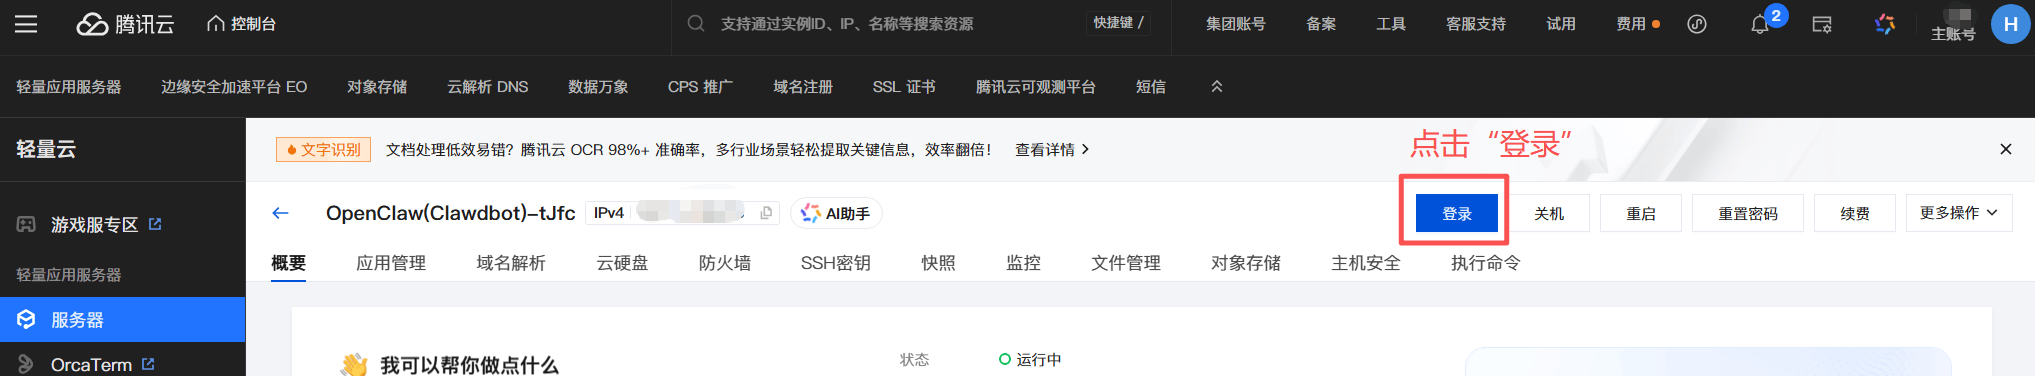2035x376 pixels.
Task: Select 服务器 in the sidebar
Action: [x=123, y=320]
